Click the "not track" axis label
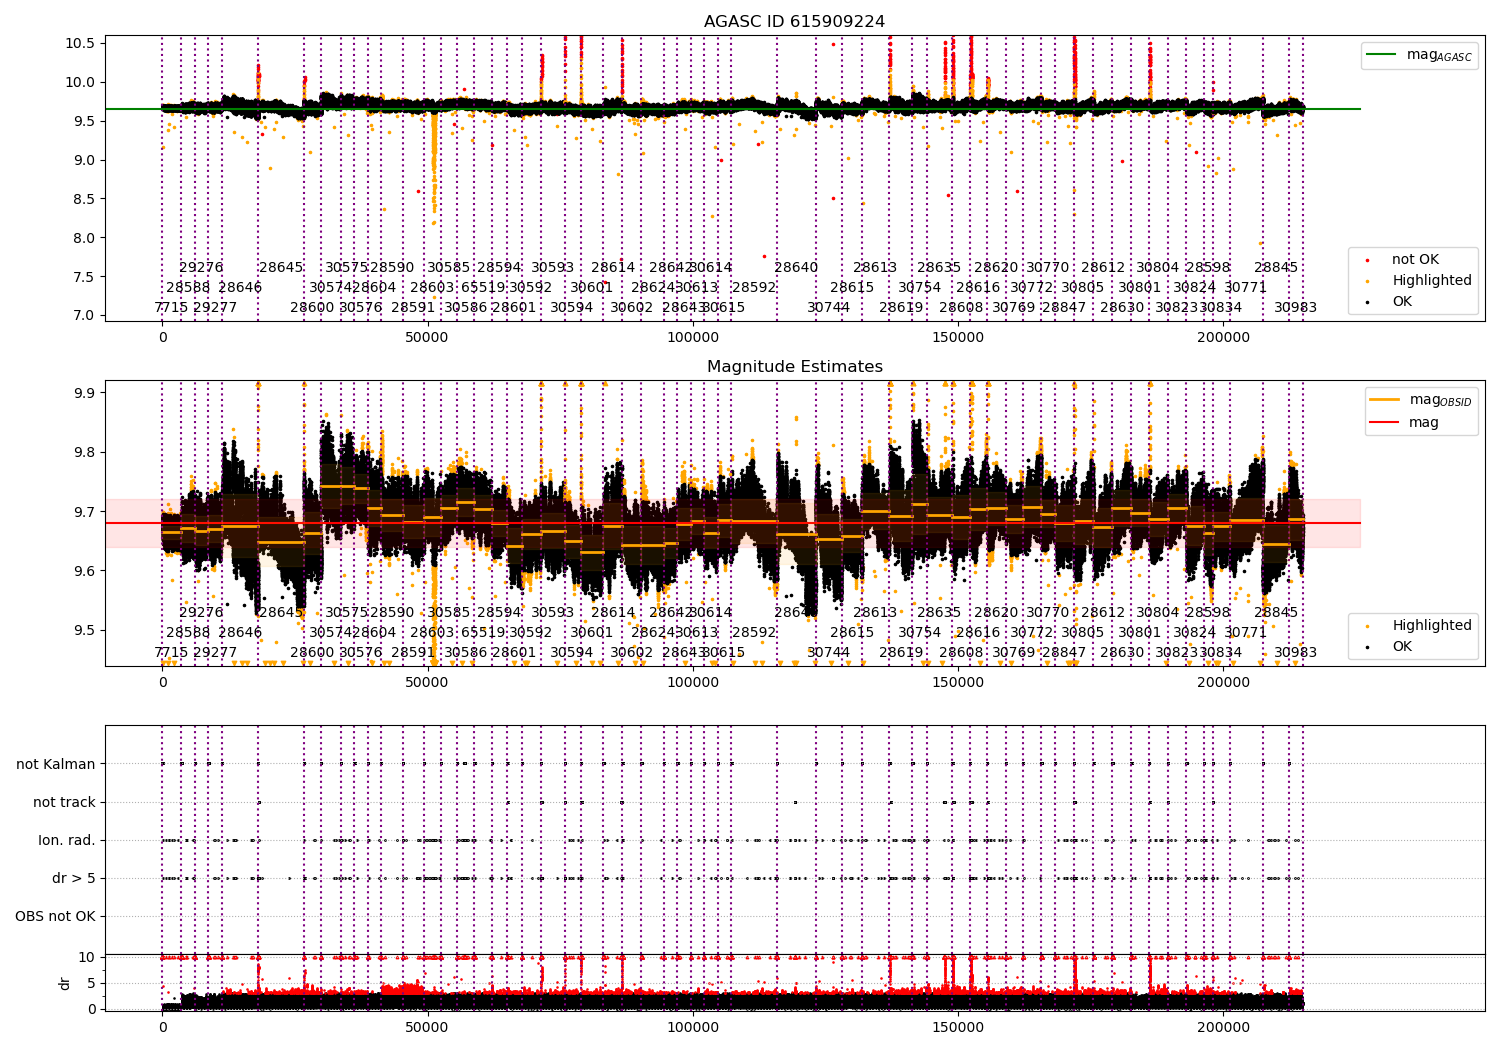The width and height of the screenshot is (1500, 1050). point(64,802)
